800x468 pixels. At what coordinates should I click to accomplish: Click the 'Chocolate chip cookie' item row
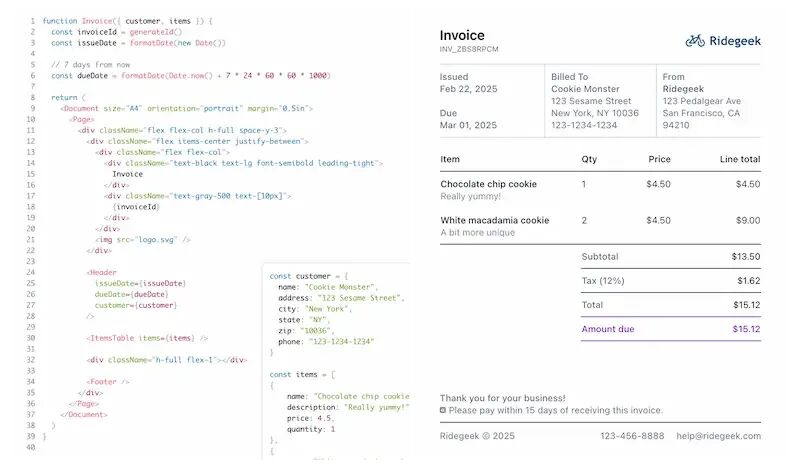coord(600,190)
